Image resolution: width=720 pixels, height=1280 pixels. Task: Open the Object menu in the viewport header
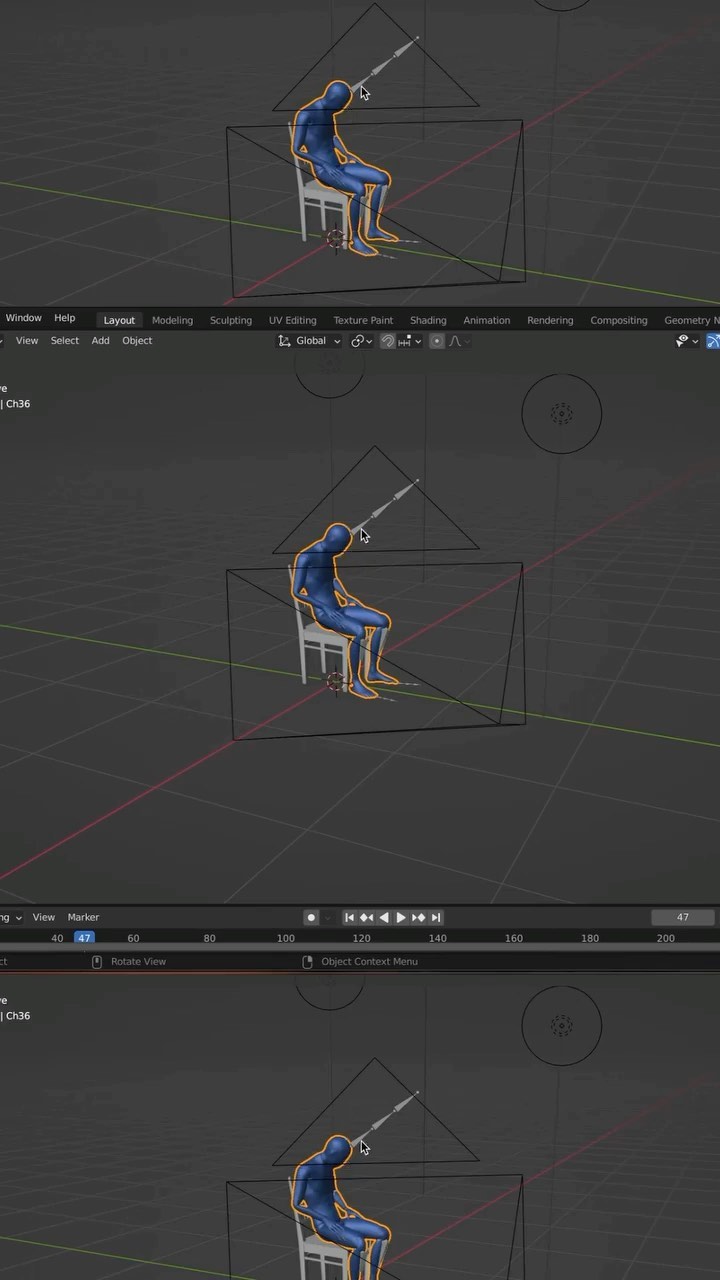[137, 341]
